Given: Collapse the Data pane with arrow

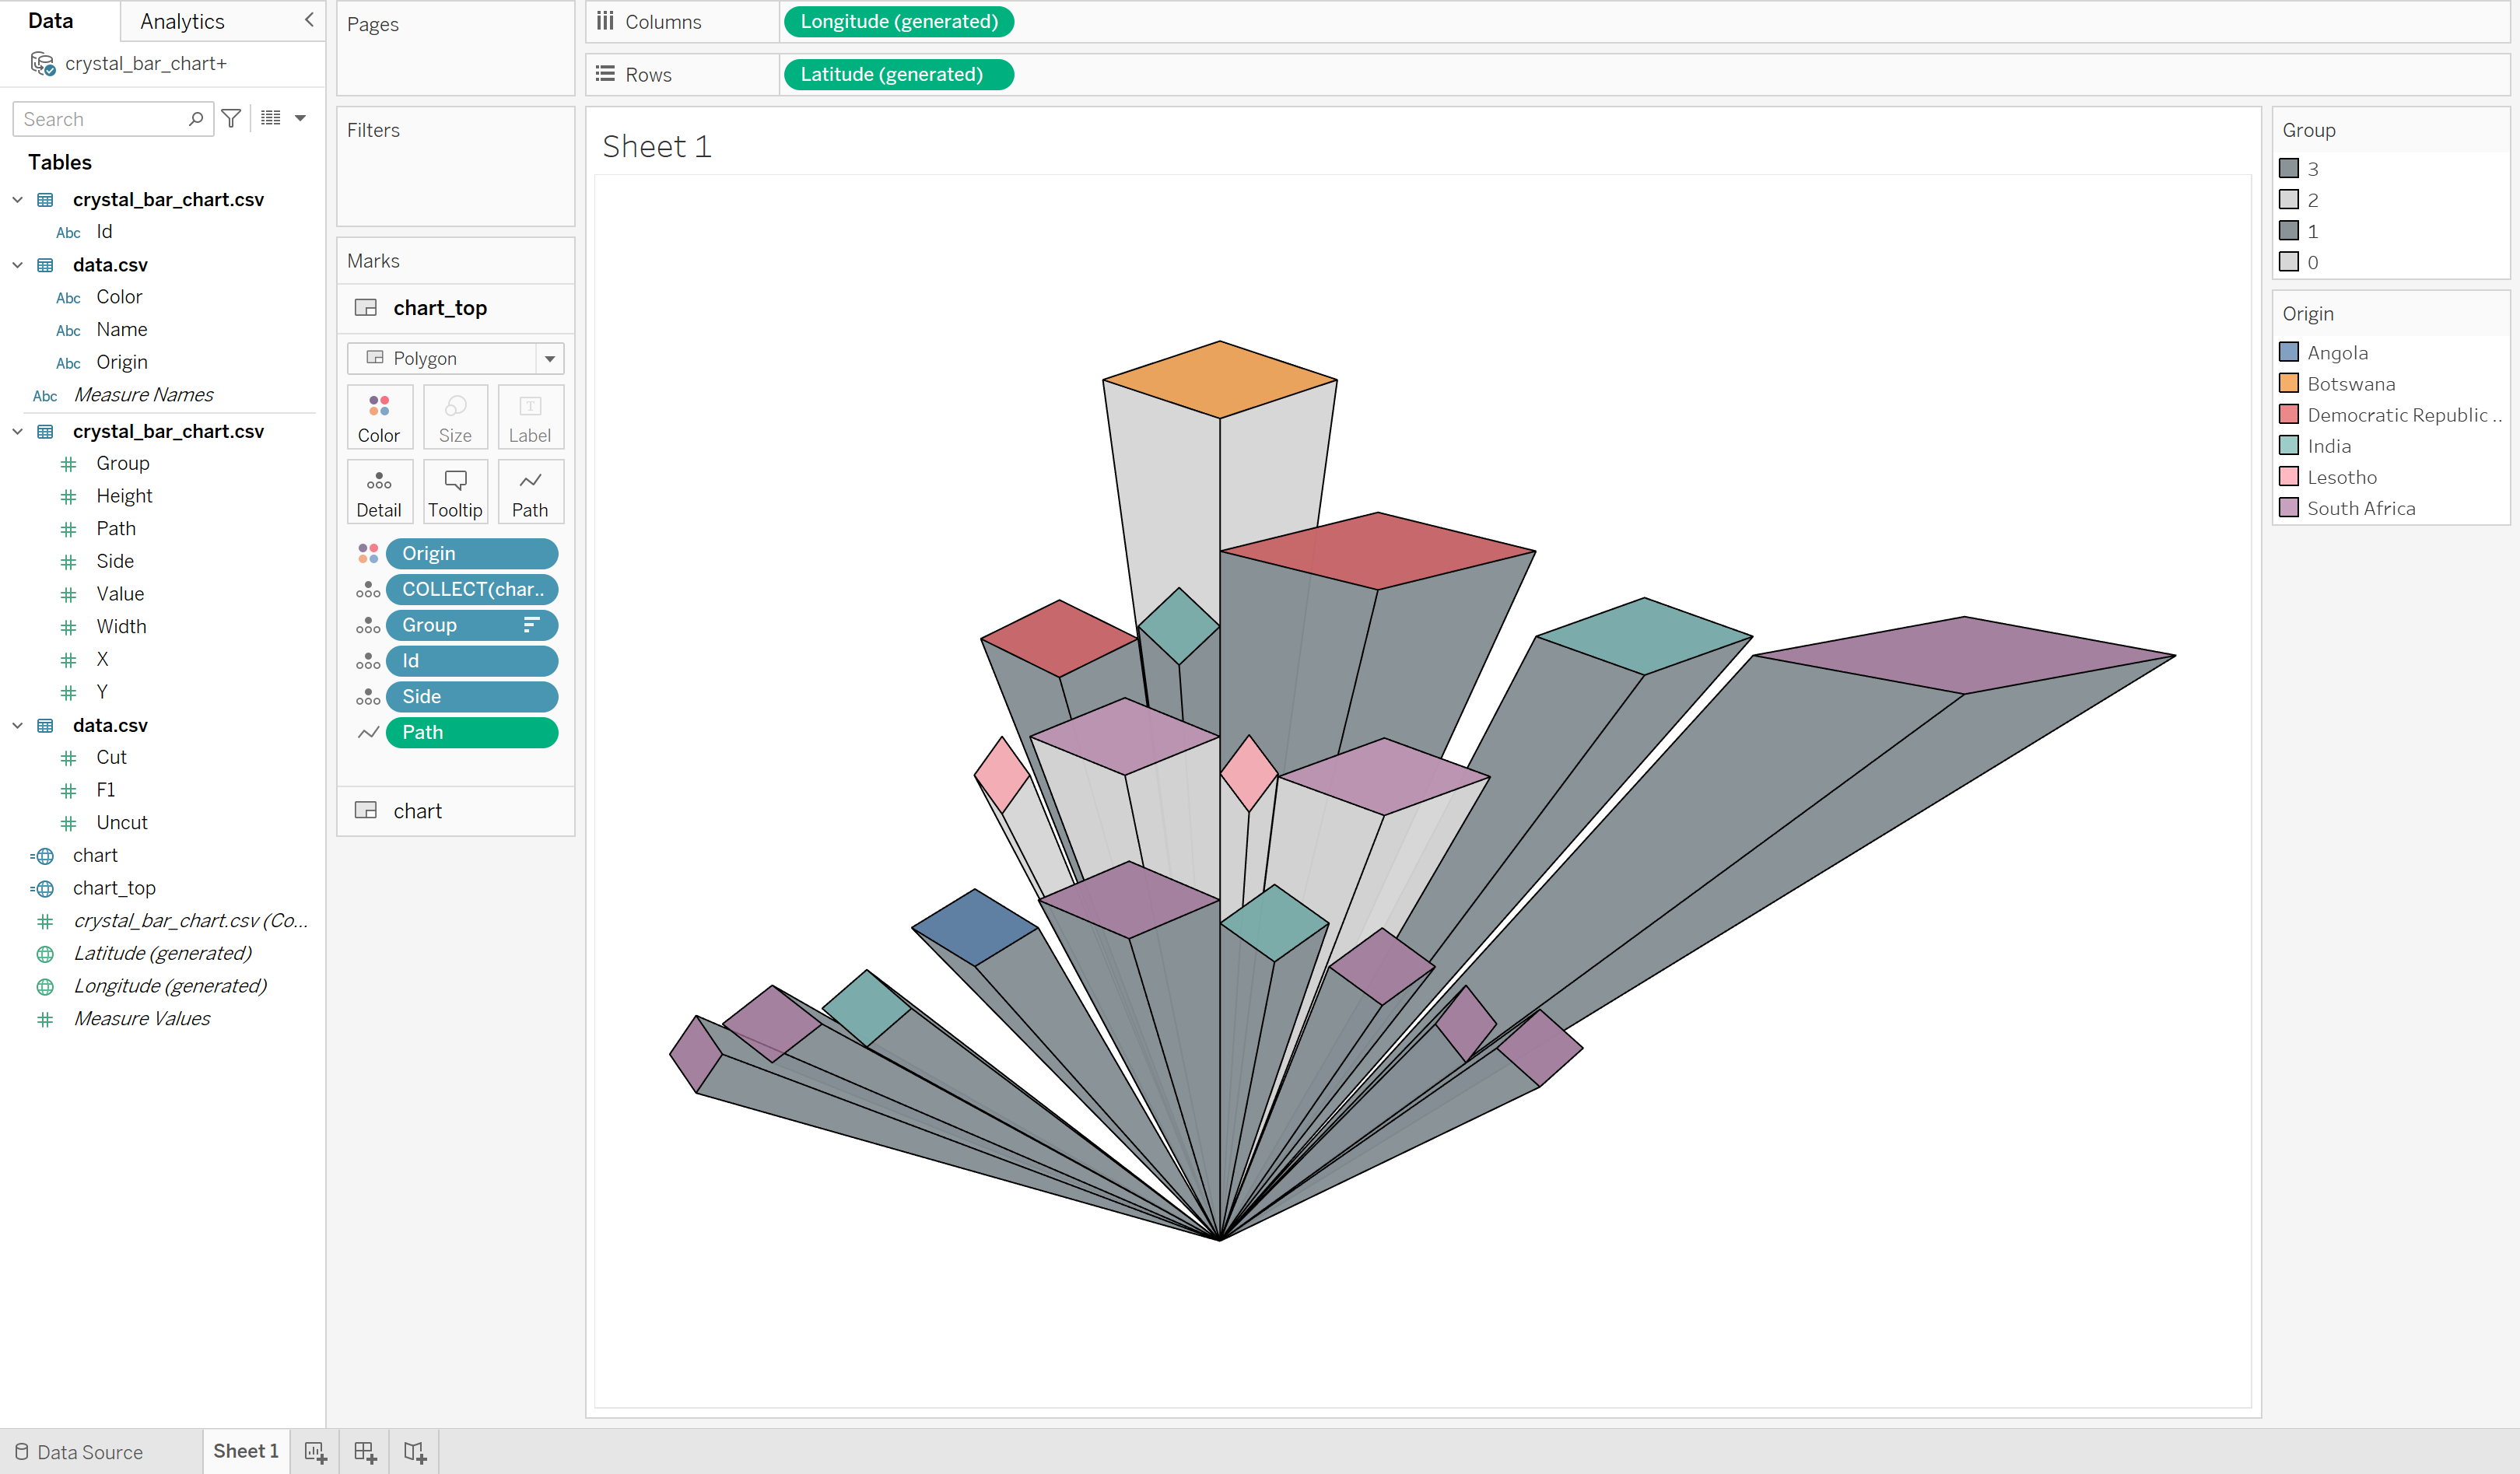Looking at the screenshot, I should click(309, 20).
